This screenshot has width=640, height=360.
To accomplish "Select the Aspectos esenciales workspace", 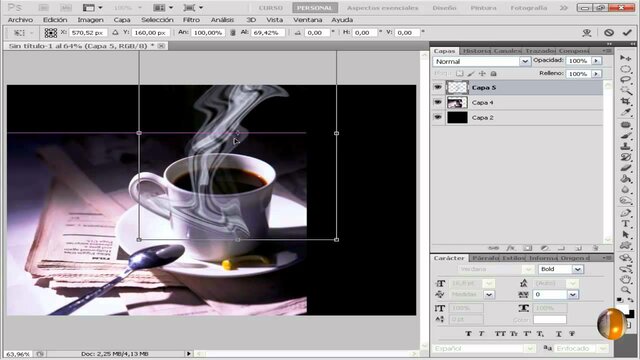I will 382,8.
